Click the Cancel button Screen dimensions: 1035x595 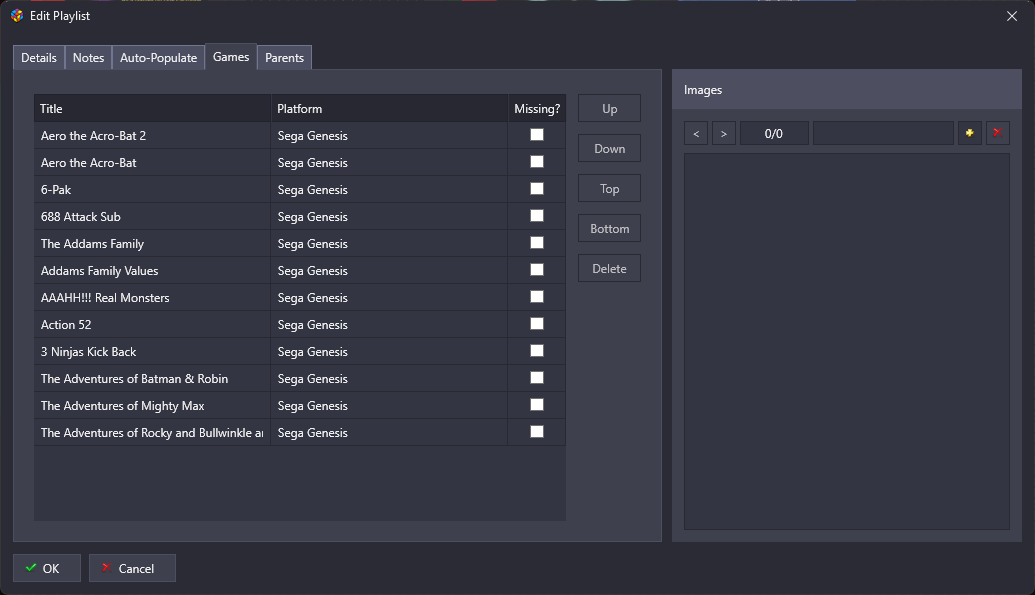(x=132, y=568)
